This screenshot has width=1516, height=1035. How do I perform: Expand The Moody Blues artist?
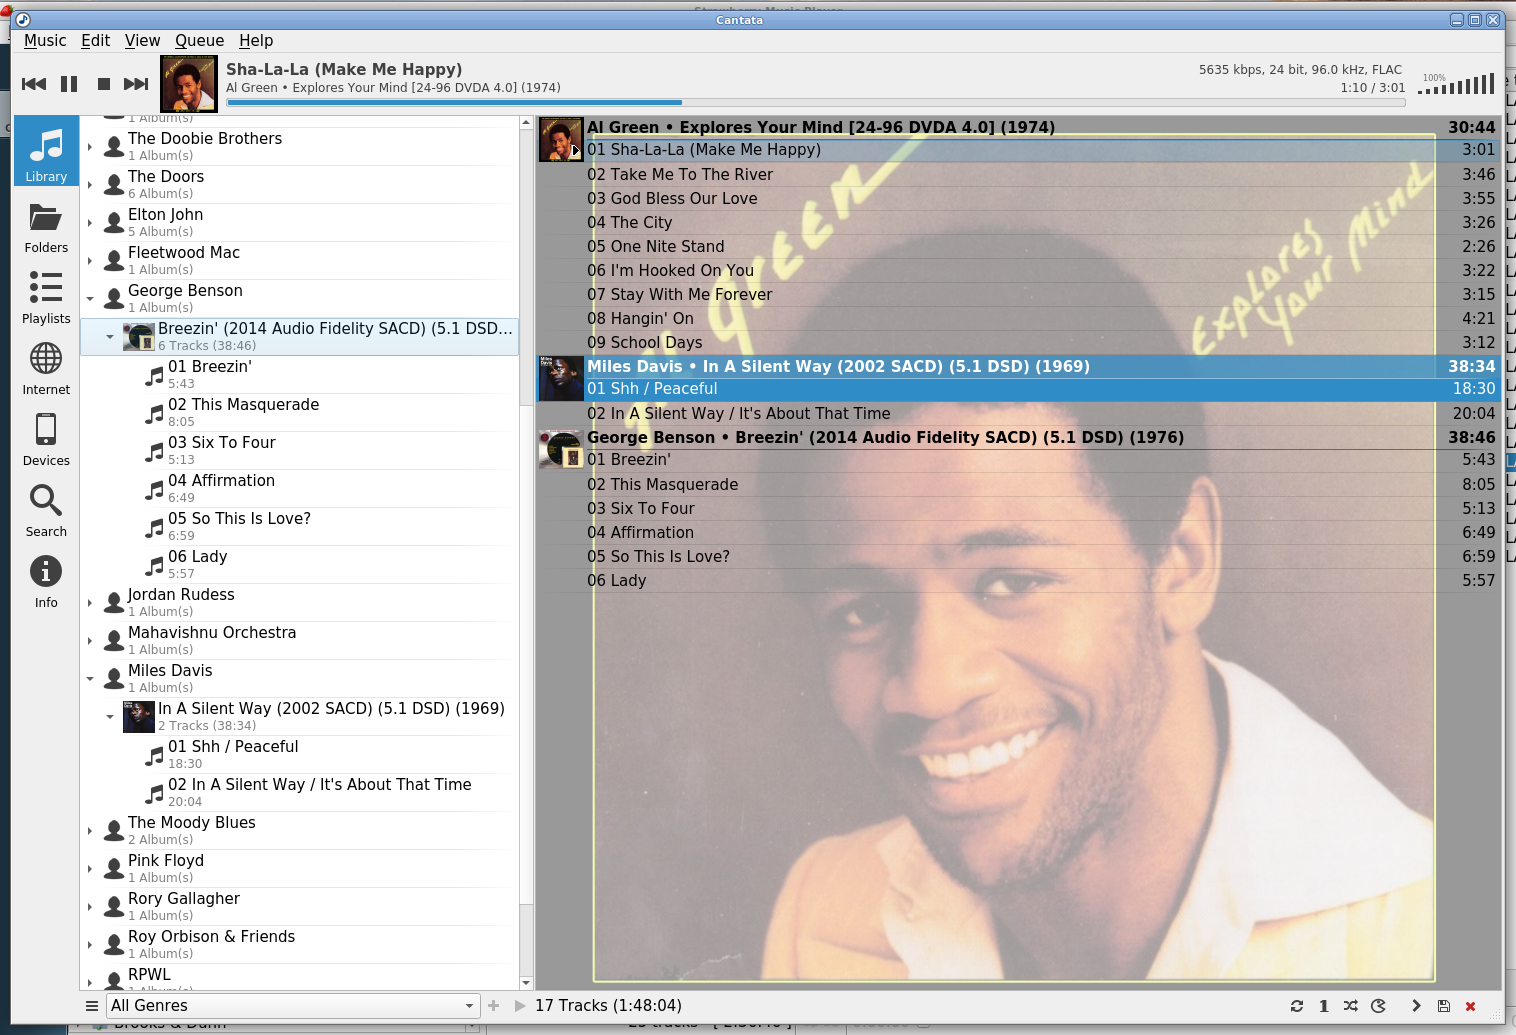pyautogui.click(x=90, y=831)
